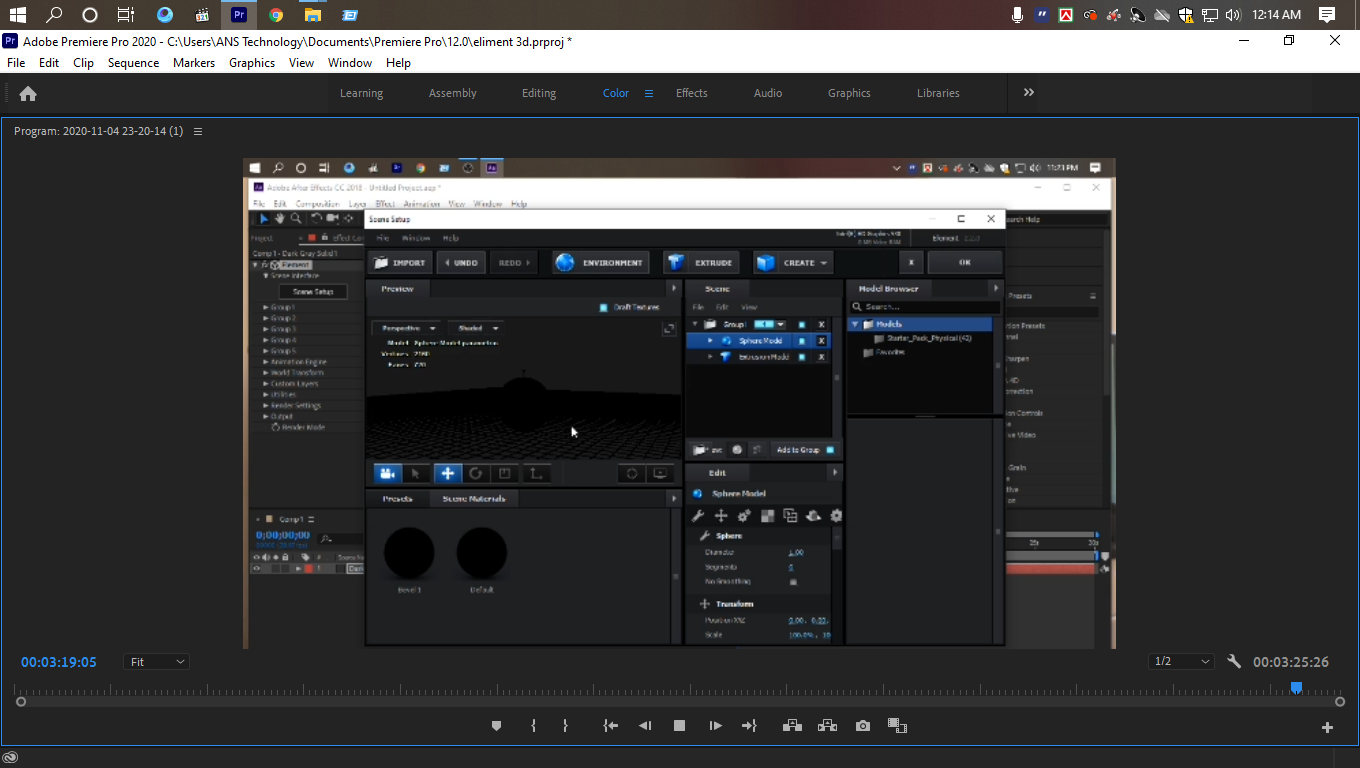Click the Program: 2020-11-04 23-20-14 panel title
The width and height of the screenshot is (1360, 768).
click(98, 132)
